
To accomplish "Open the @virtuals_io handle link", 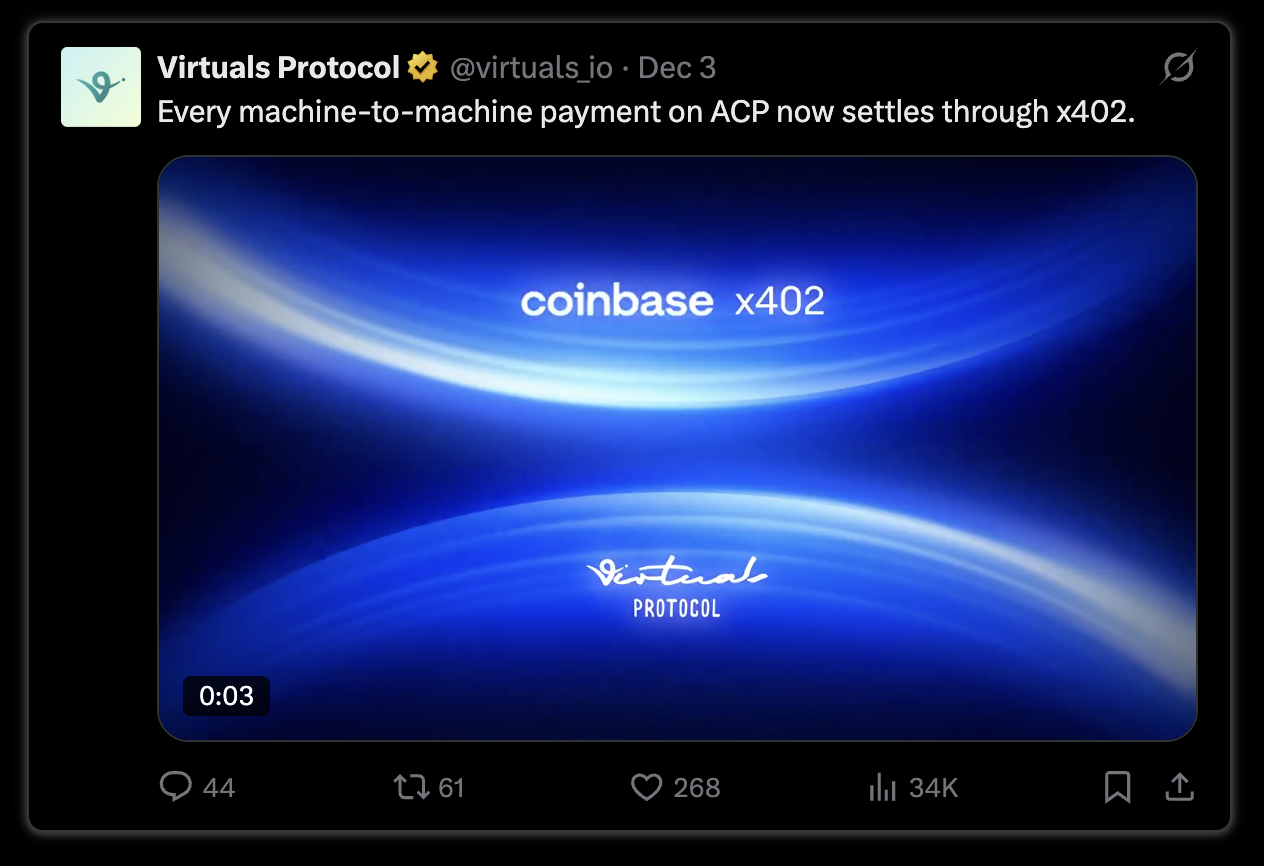I will pos(531,68).
